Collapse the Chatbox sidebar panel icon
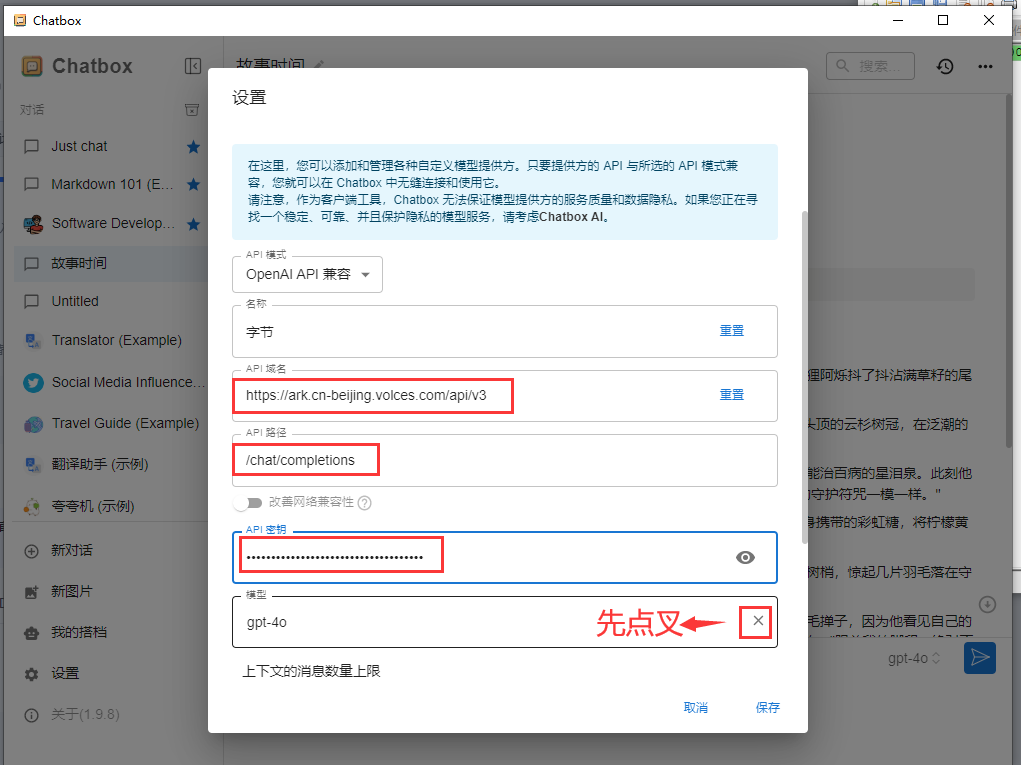 click(193, 66)
